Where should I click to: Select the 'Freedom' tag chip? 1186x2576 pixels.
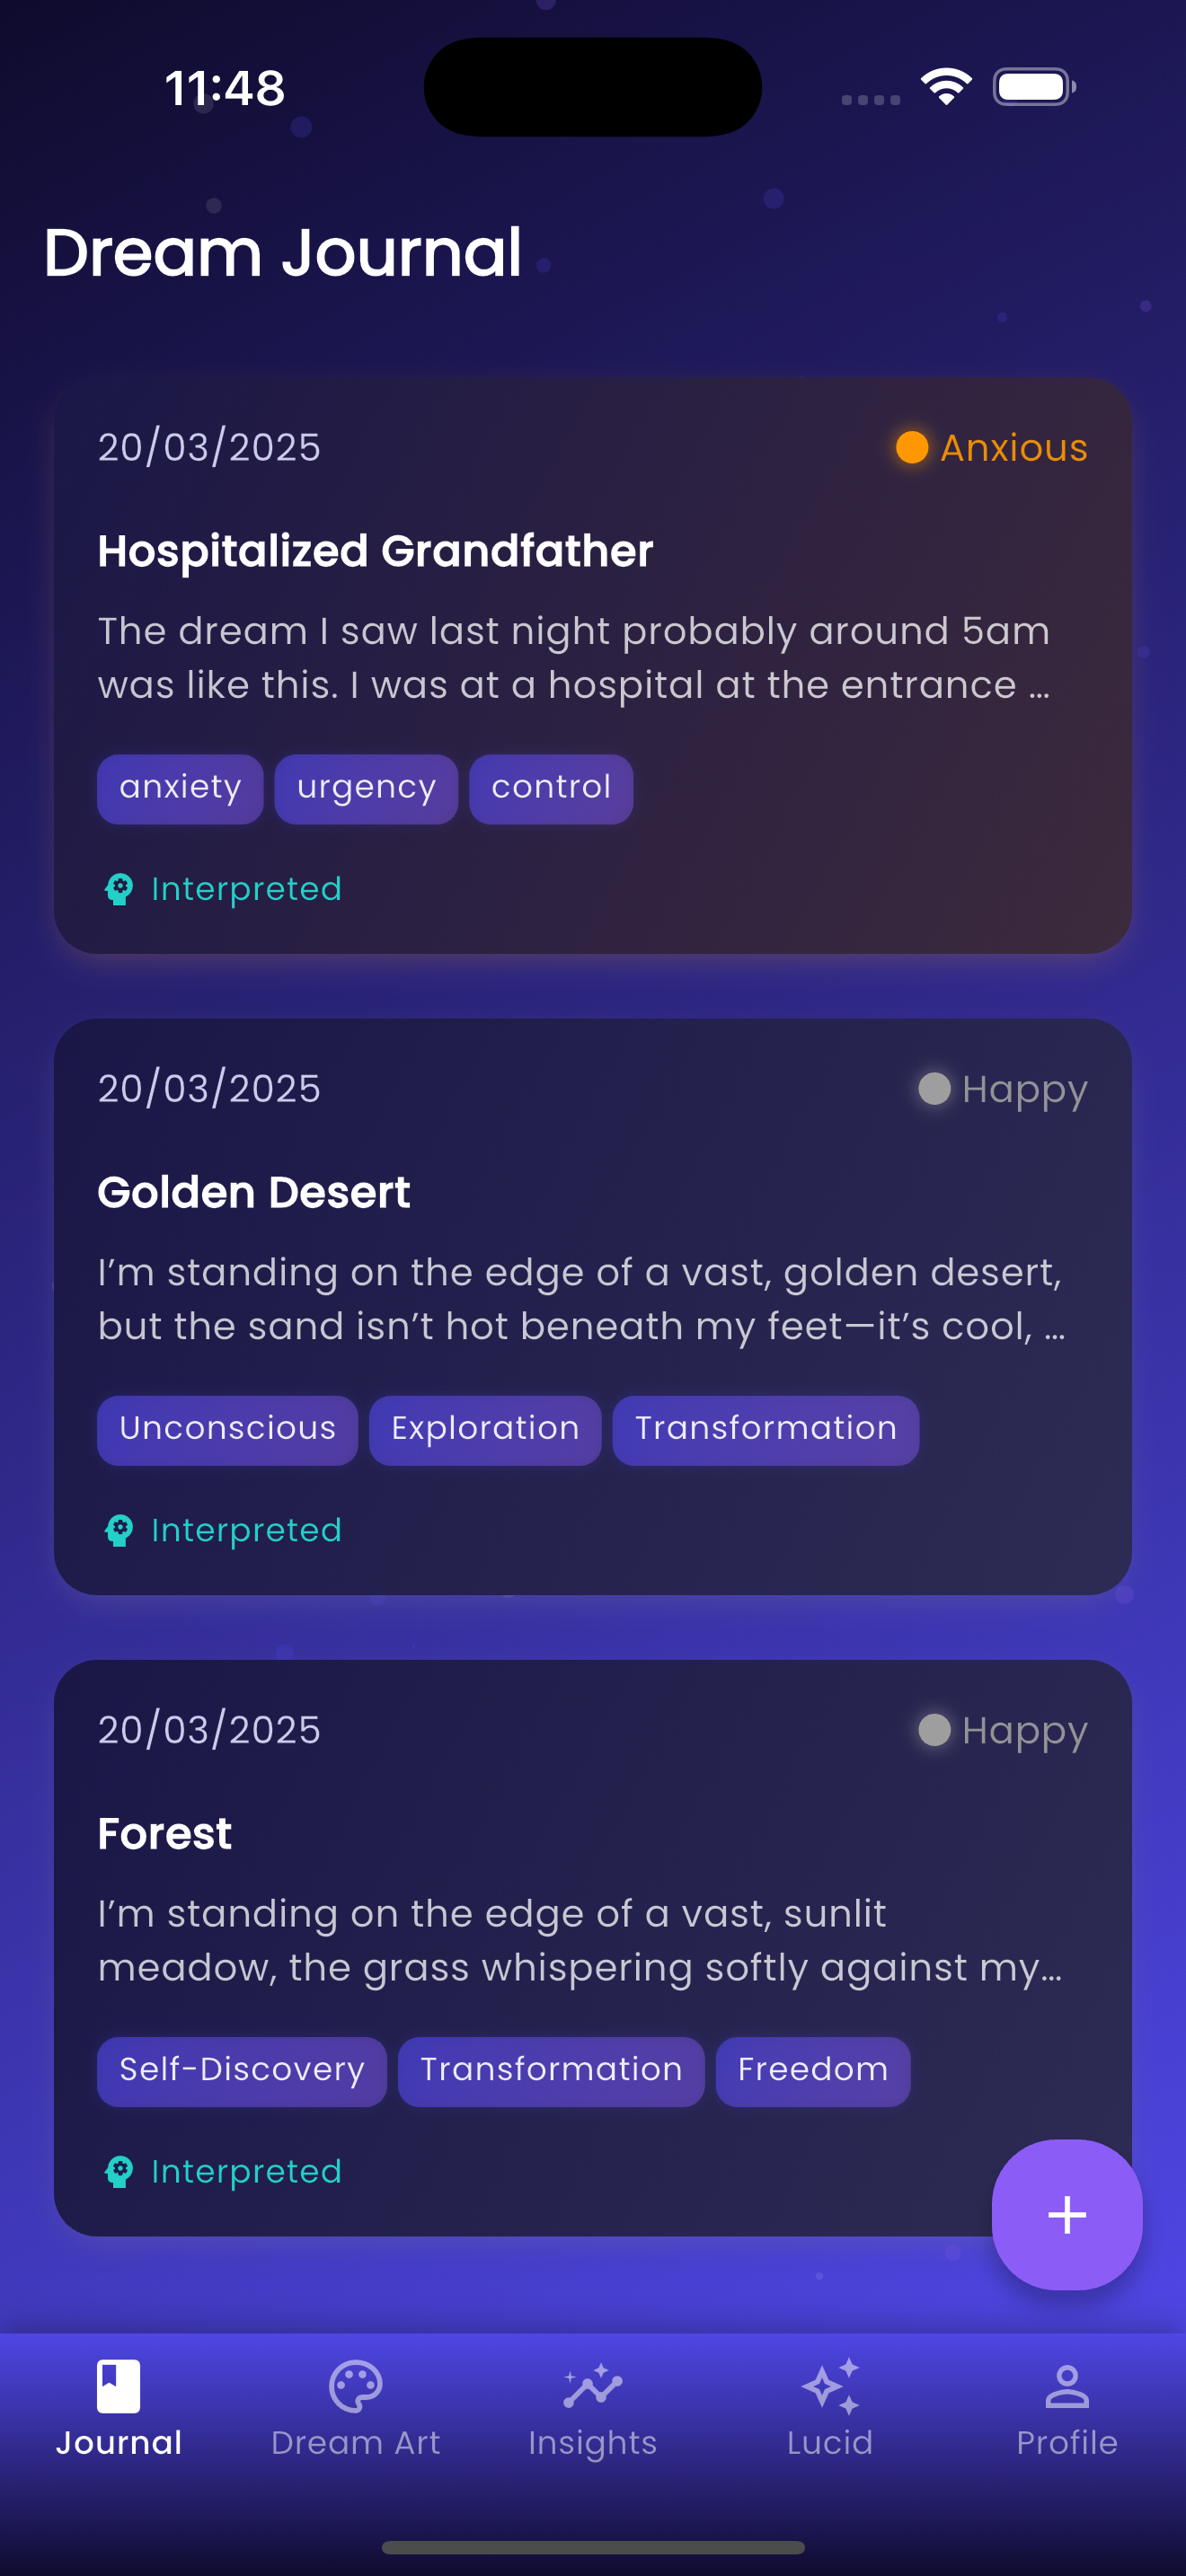812,2070
